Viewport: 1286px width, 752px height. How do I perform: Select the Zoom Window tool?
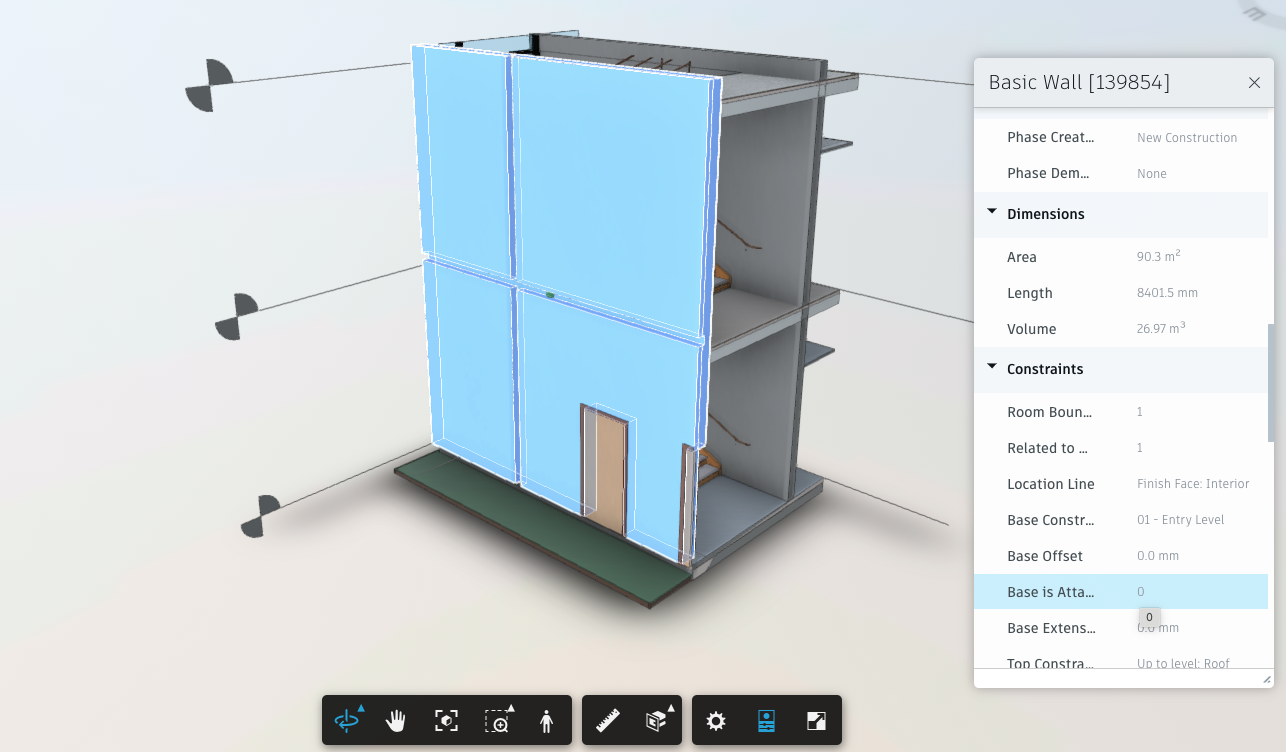[496, 720]
